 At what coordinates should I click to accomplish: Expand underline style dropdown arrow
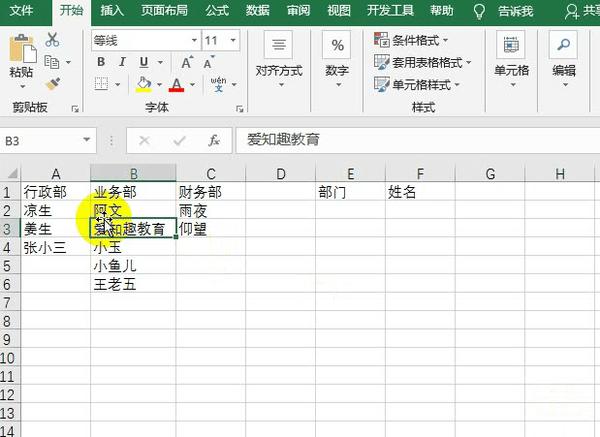(160, 62)
